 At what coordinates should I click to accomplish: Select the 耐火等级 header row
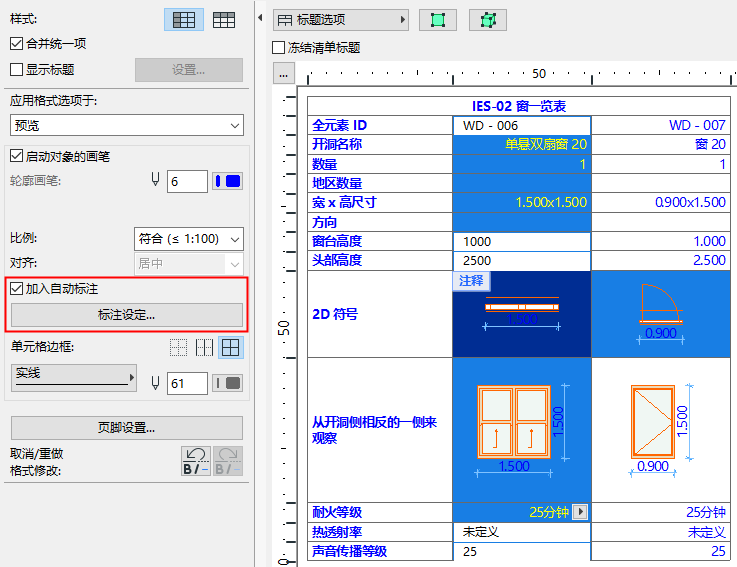coord(380,512)
